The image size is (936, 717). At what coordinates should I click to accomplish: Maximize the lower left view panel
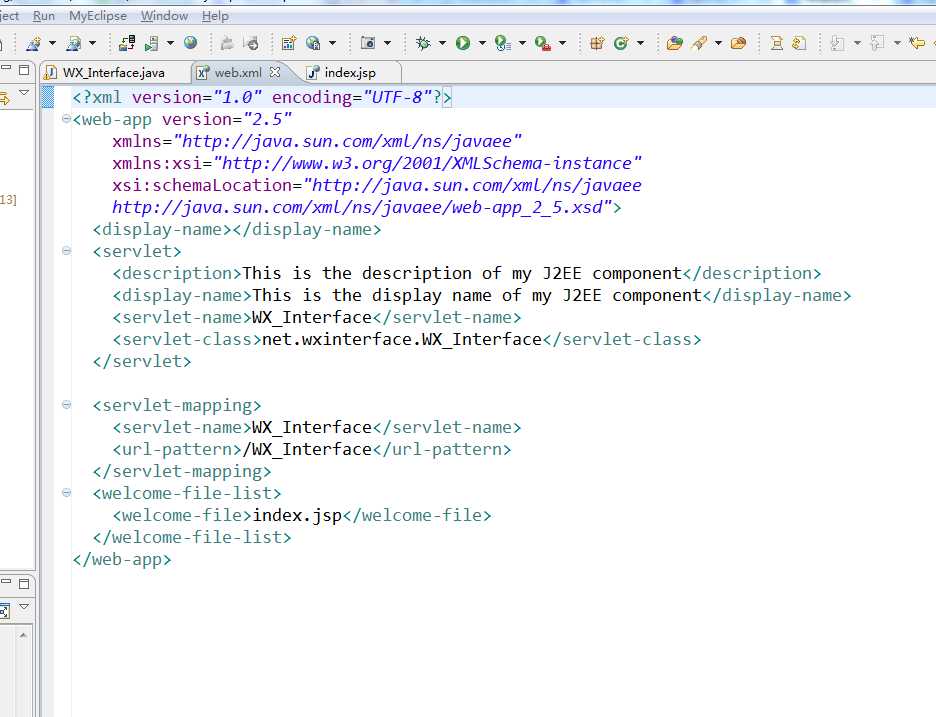point(24,583)
